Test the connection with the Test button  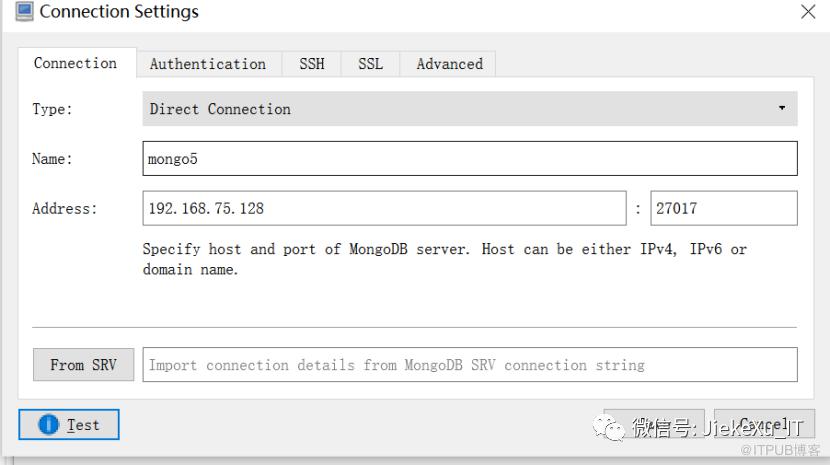pos(69,425)
